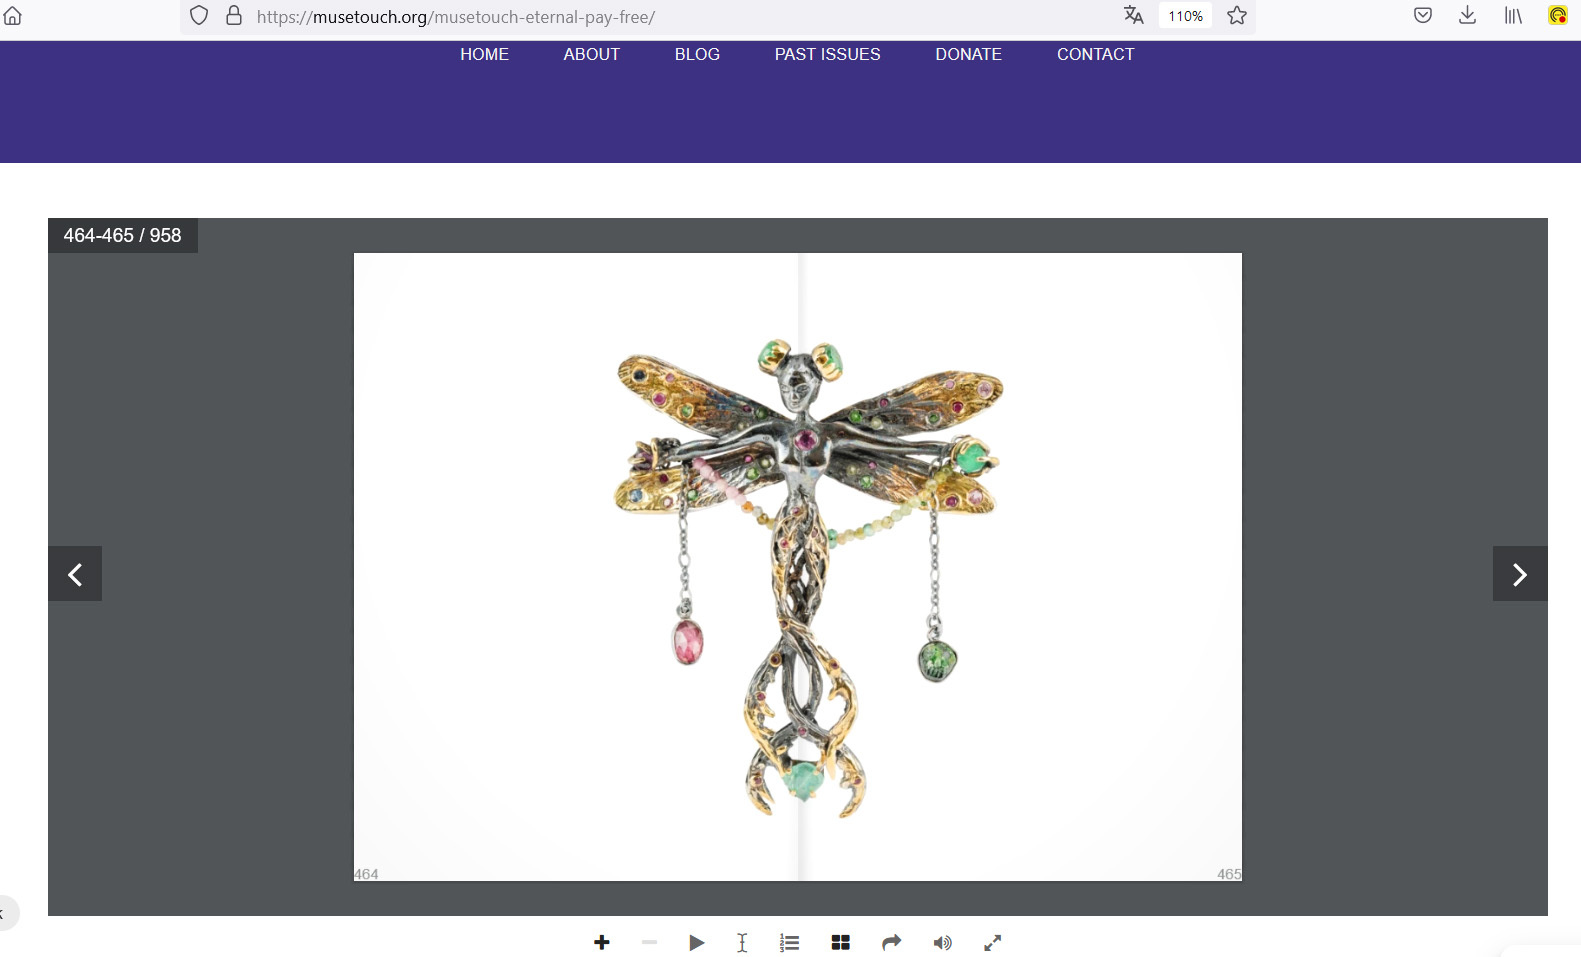Activate the text selection cursor tool
The height and width of the screenshot is (957, 1581).
742,942
